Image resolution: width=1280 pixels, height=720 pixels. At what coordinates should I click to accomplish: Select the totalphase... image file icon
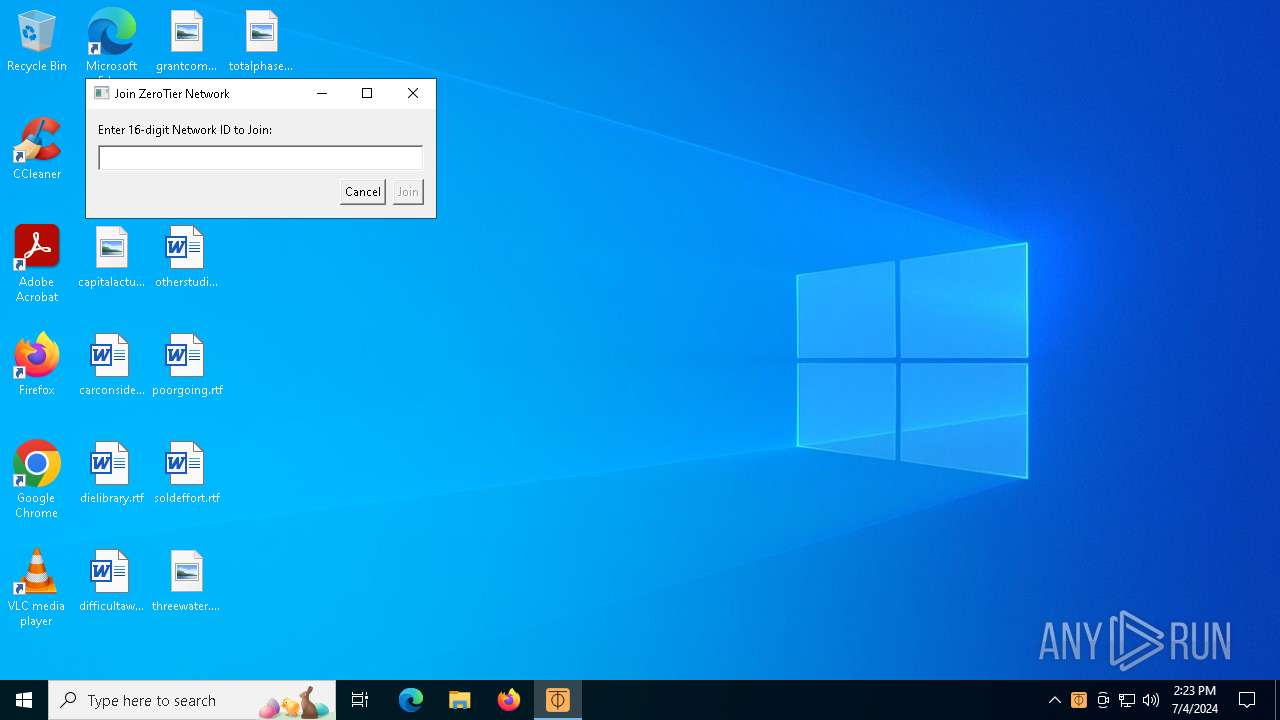pos(261,41)
